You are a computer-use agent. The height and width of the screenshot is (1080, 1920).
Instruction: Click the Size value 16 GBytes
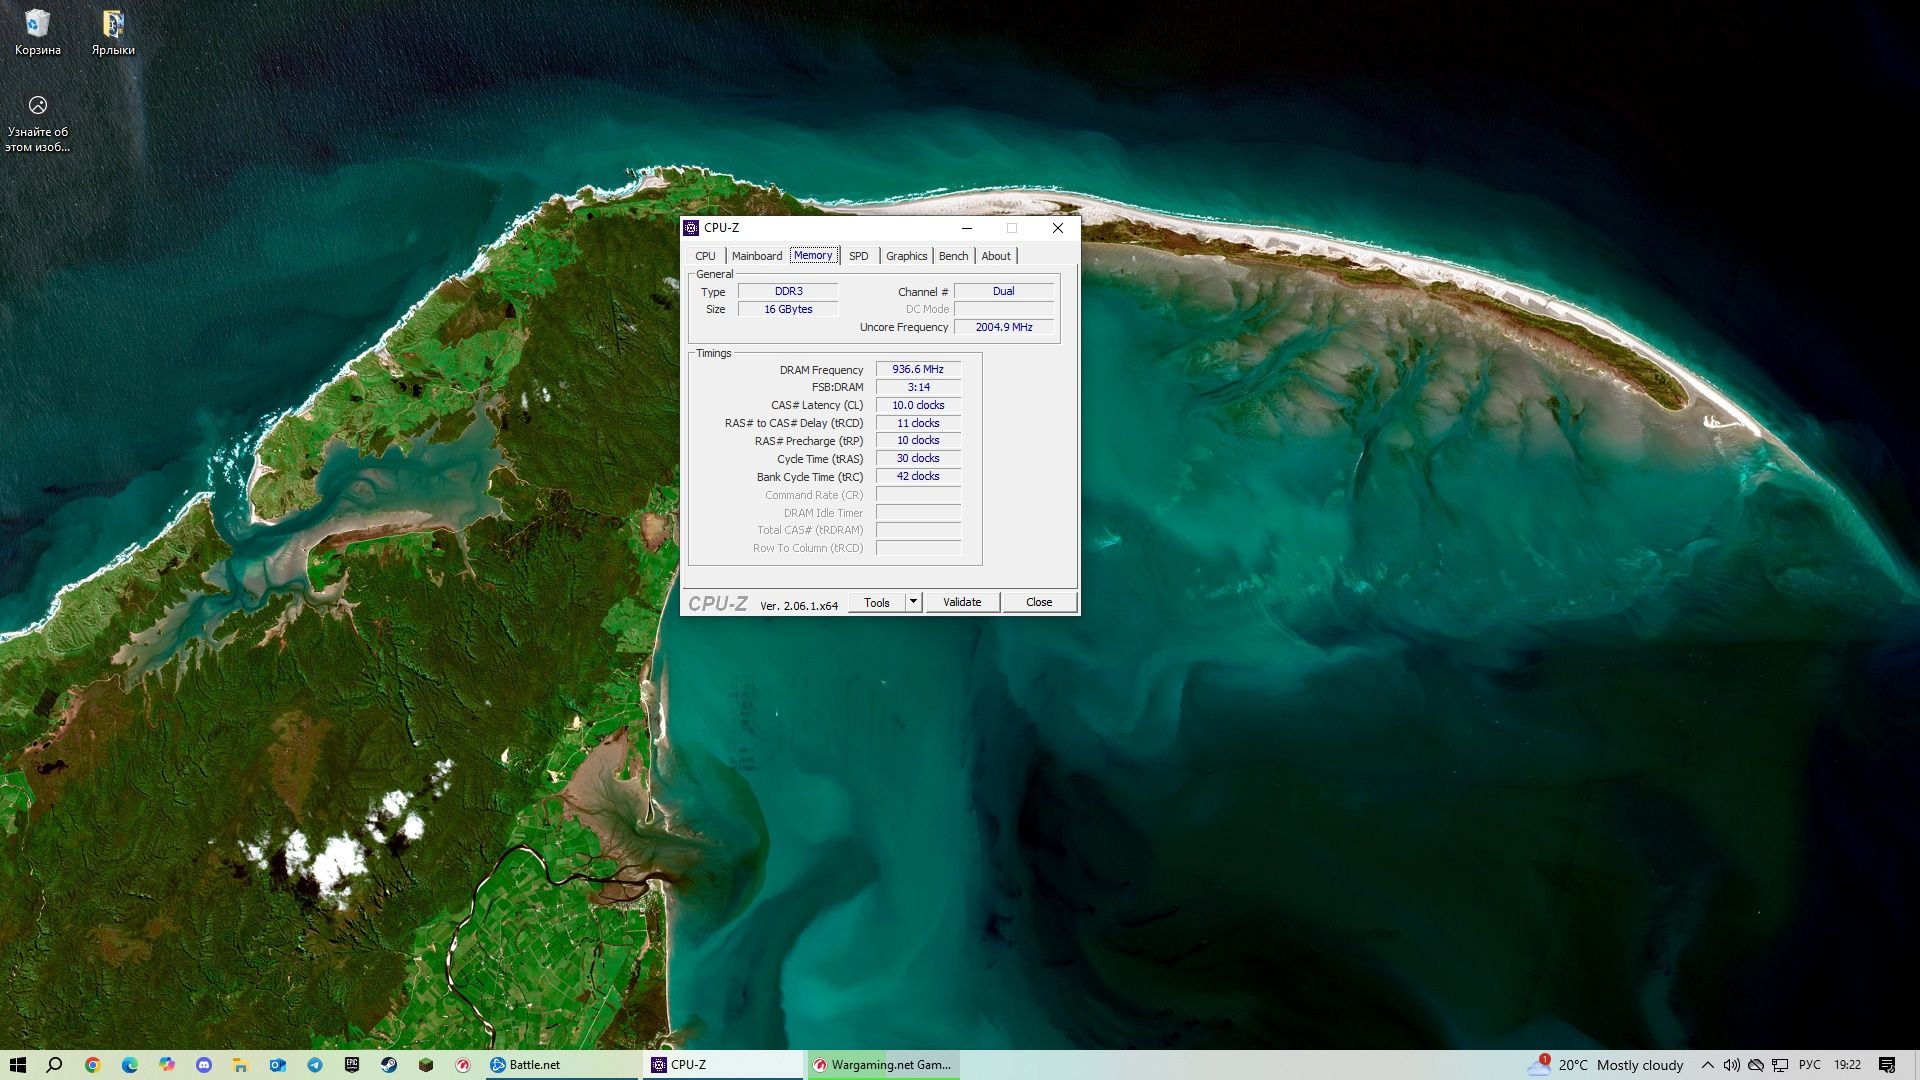pyautogui.click(x=788, y=309)
